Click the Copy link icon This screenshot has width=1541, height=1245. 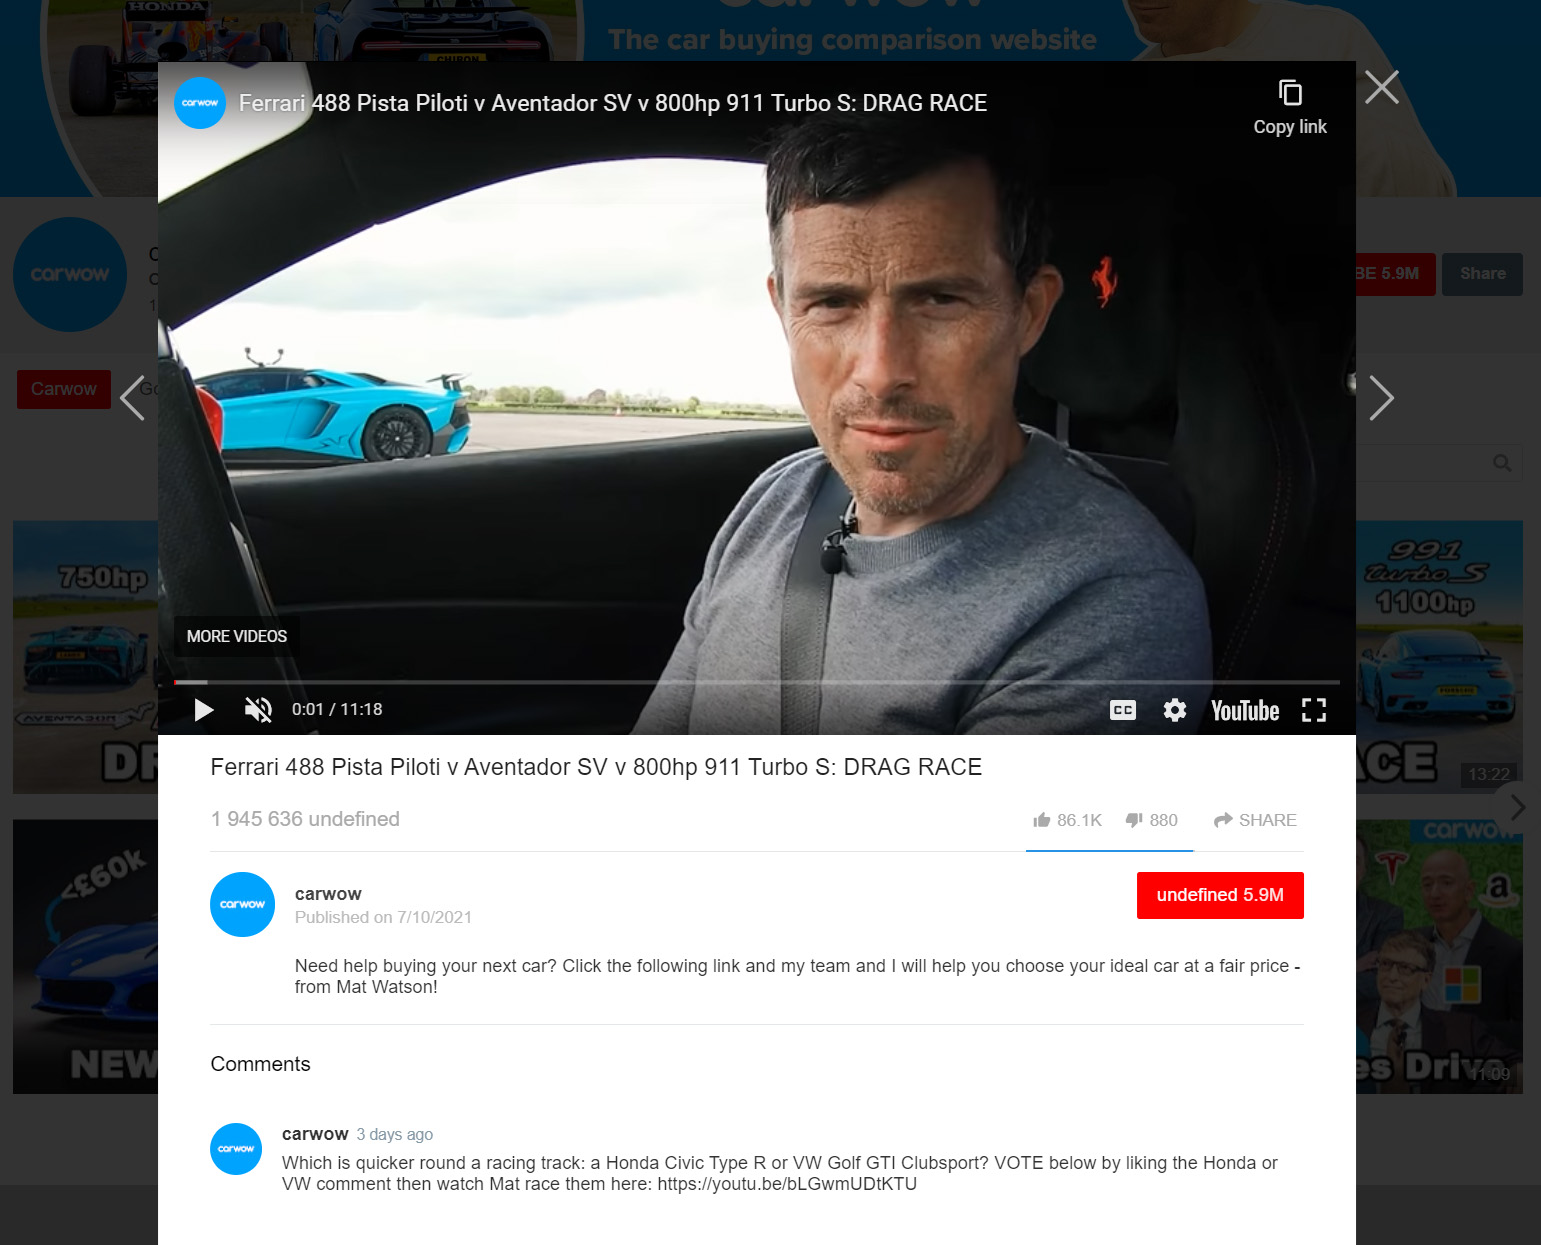pyautogui.click(x=1290, y=93)
